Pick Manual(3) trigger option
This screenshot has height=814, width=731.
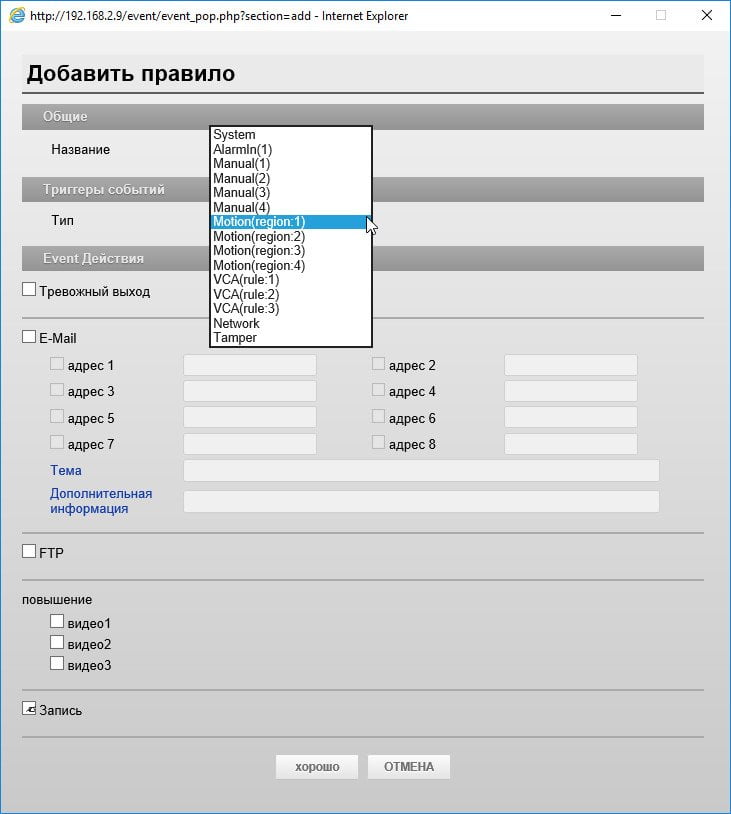click(291, 193)
